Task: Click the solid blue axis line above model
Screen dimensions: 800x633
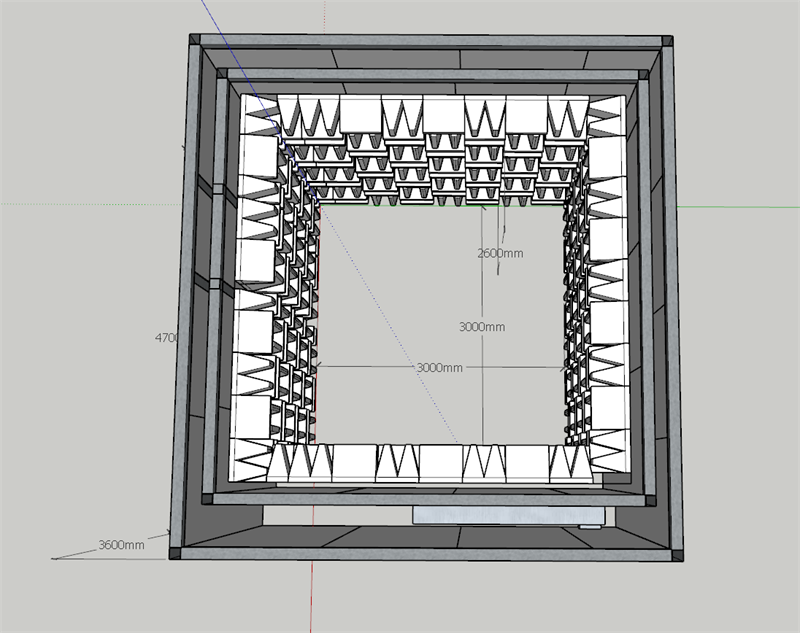Action: (x=211, y=17)
